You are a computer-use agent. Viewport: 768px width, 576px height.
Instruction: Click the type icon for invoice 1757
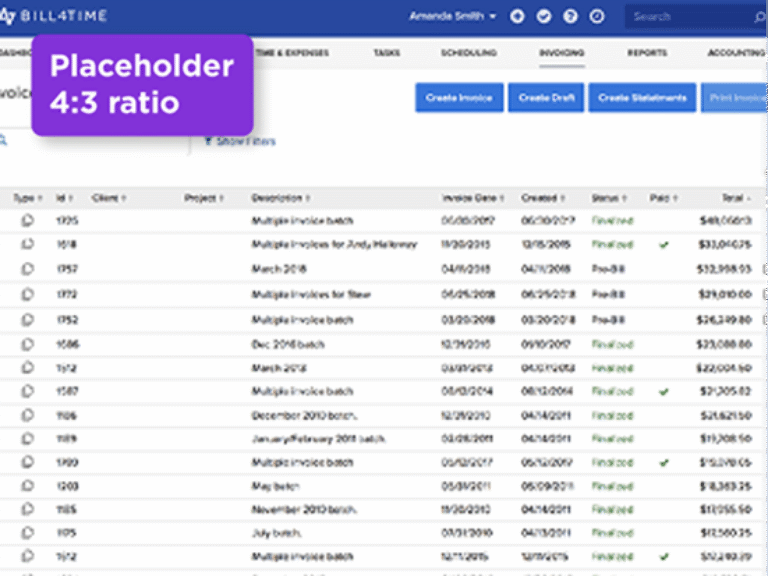tap(27, 268)
